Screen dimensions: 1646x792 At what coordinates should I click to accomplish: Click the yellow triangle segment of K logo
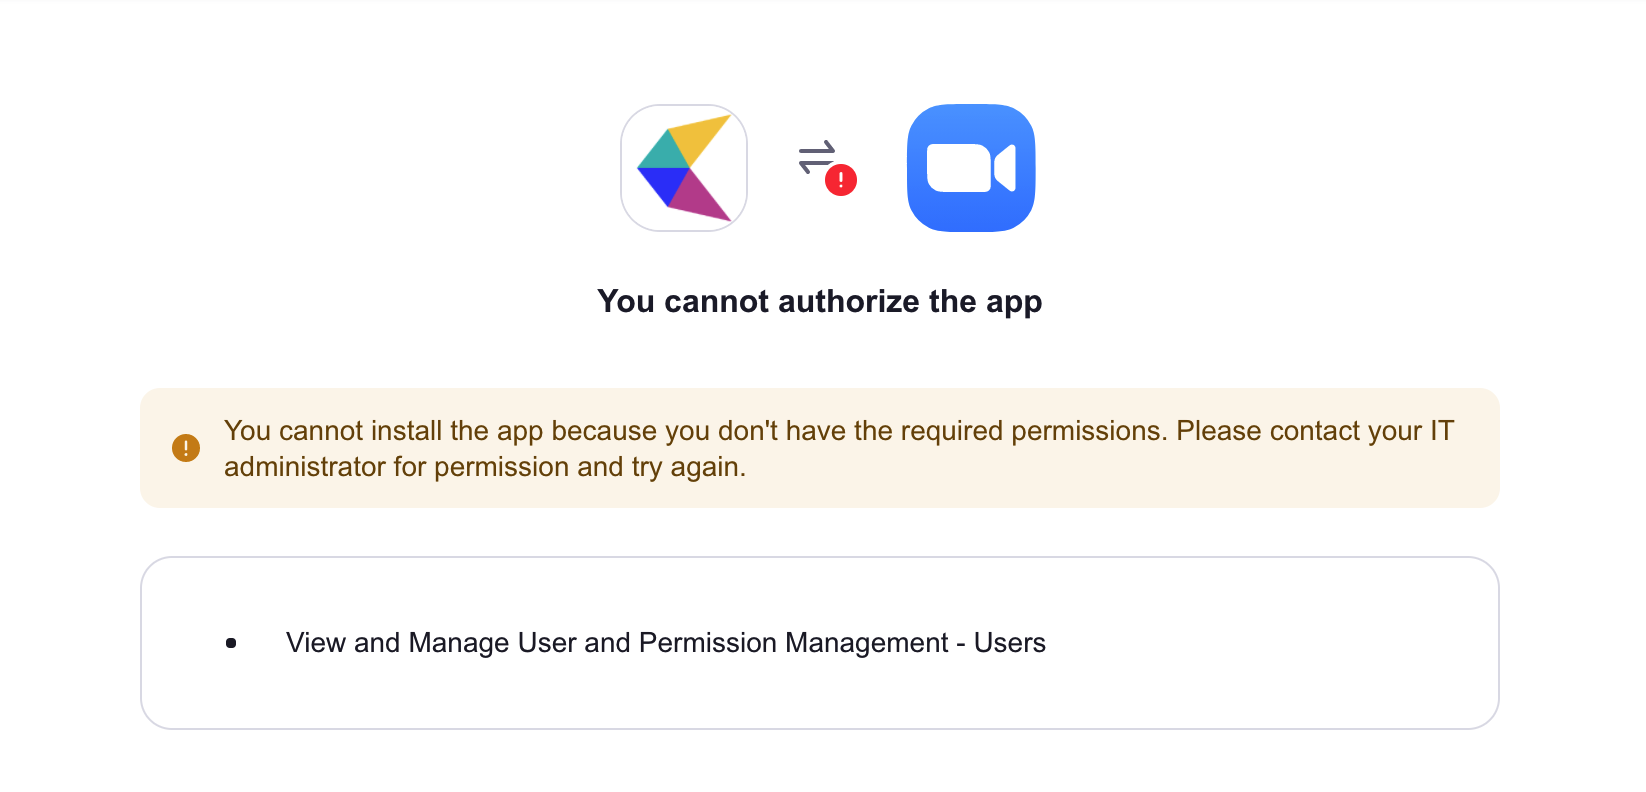click(699, 139)
